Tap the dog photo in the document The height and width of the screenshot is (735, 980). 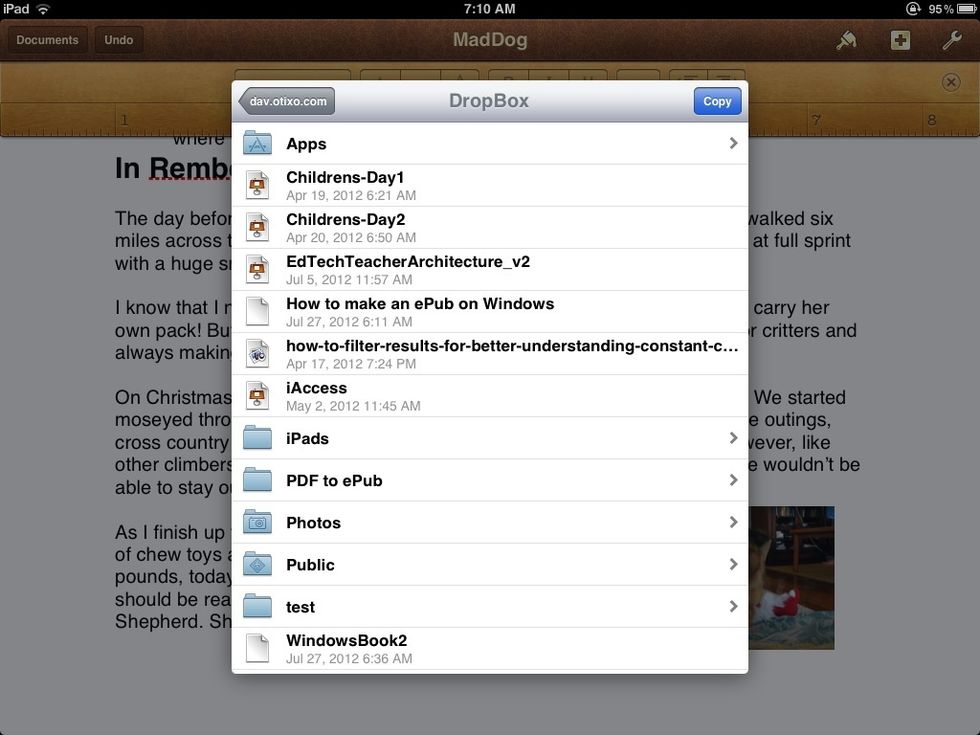pos(791,578)
